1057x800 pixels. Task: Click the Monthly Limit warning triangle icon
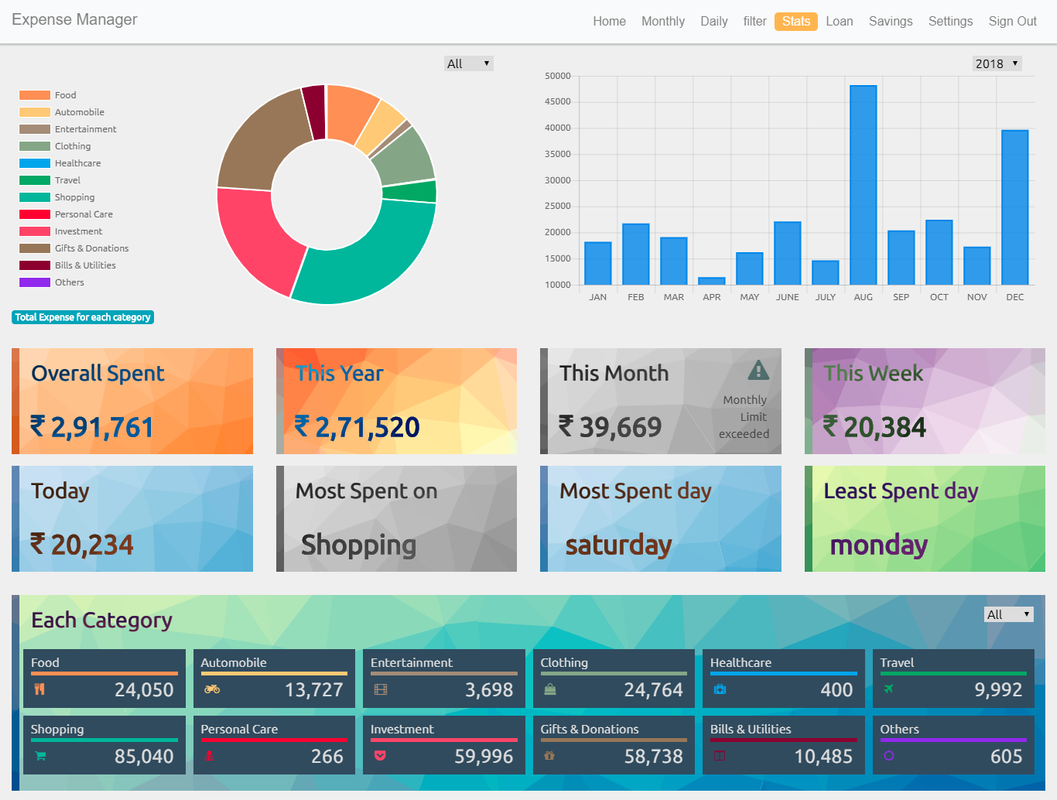coord(758,370)
